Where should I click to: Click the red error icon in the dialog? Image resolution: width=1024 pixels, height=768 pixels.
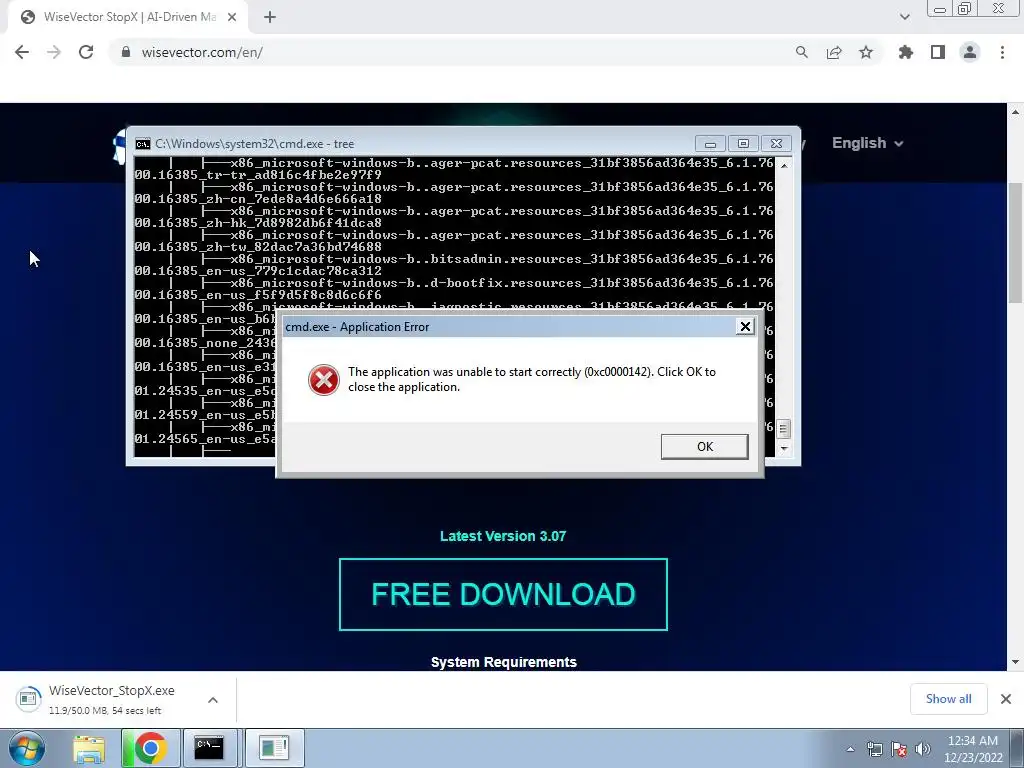(324, 380)
